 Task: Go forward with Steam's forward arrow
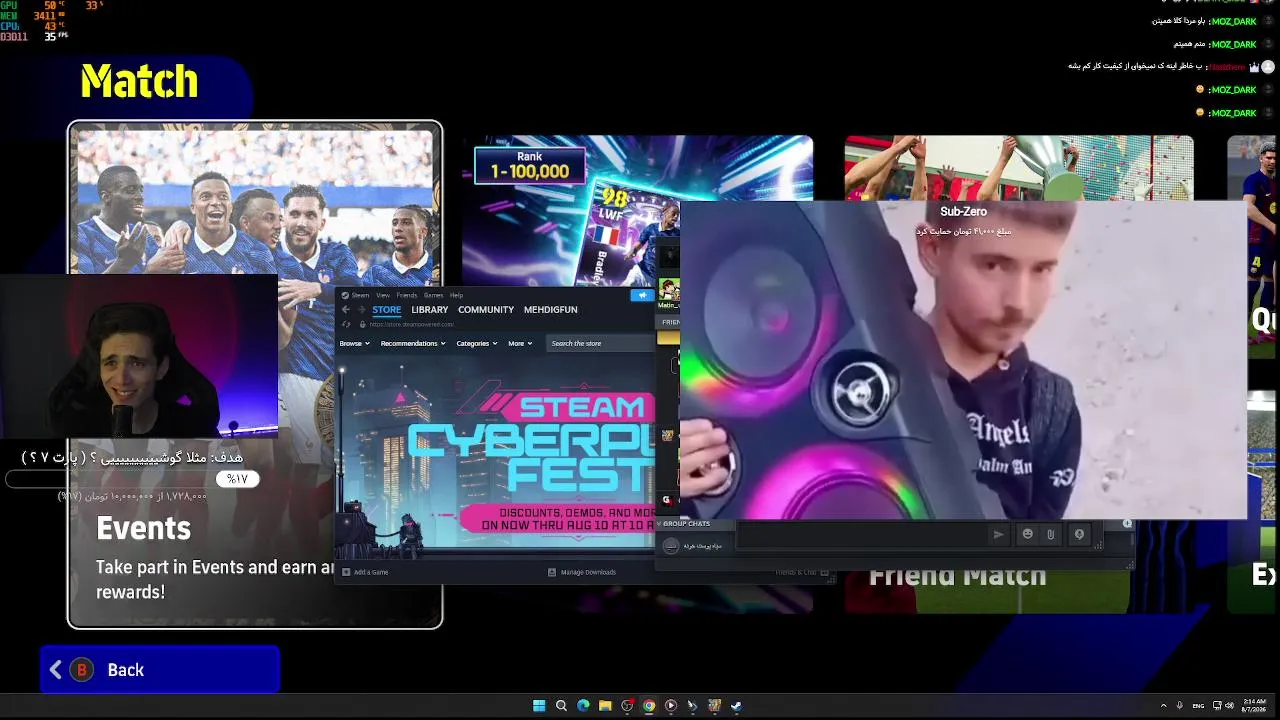(x=361, y=310)
